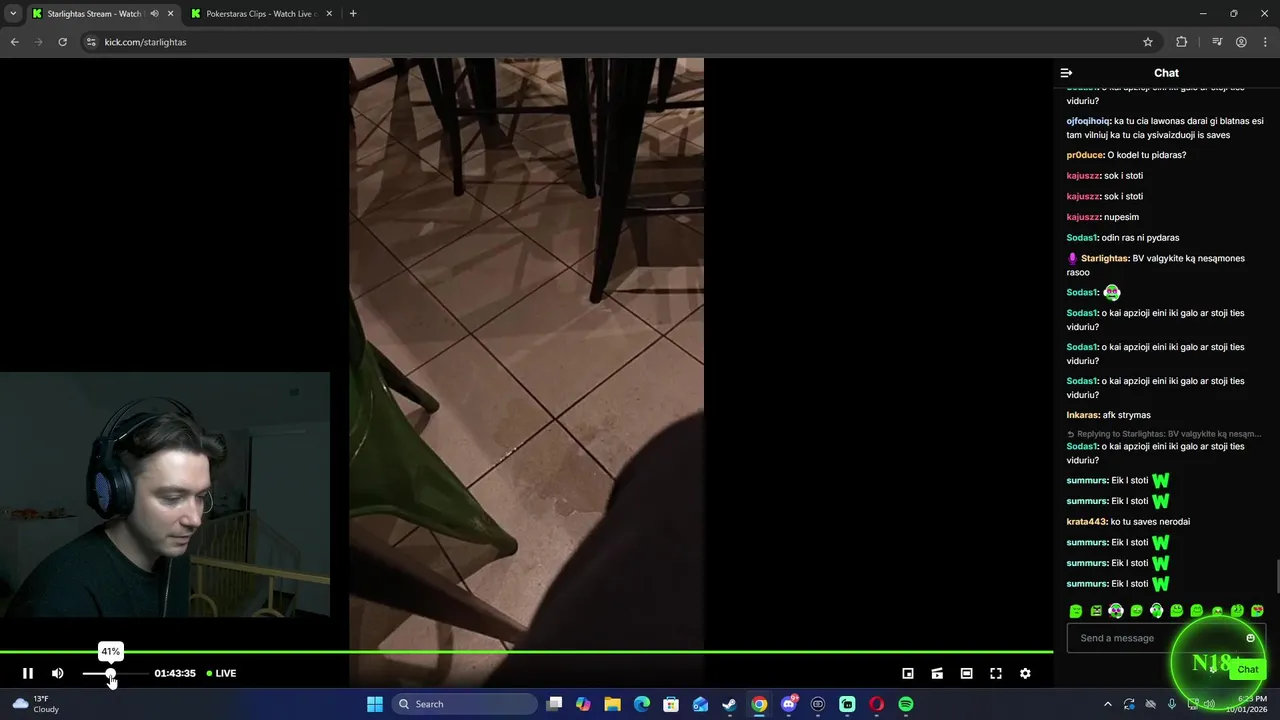Image resolution: width=1280 pixels, height=720 pixels.
Task: Enable picture-in-picture mini player
Action: (908, 673)
